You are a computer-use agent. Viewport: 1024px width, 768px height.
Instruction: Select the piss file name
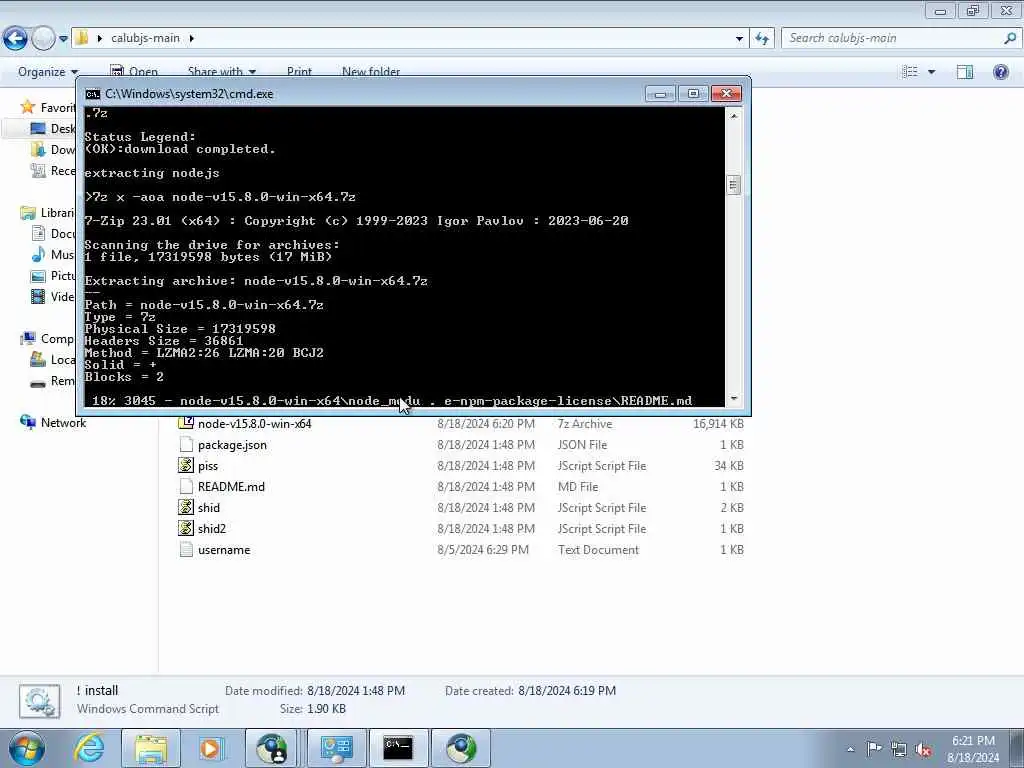[208, 466]
